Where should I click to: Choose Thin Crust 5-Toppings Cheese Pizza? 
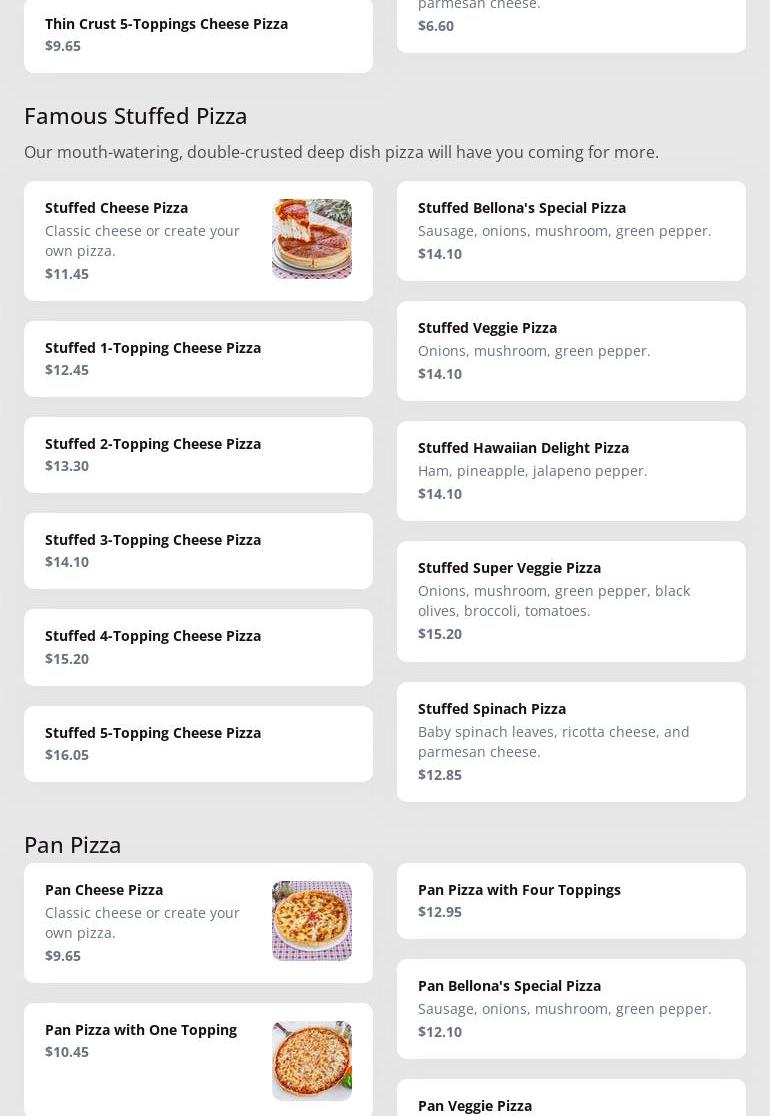pos(198,34)
